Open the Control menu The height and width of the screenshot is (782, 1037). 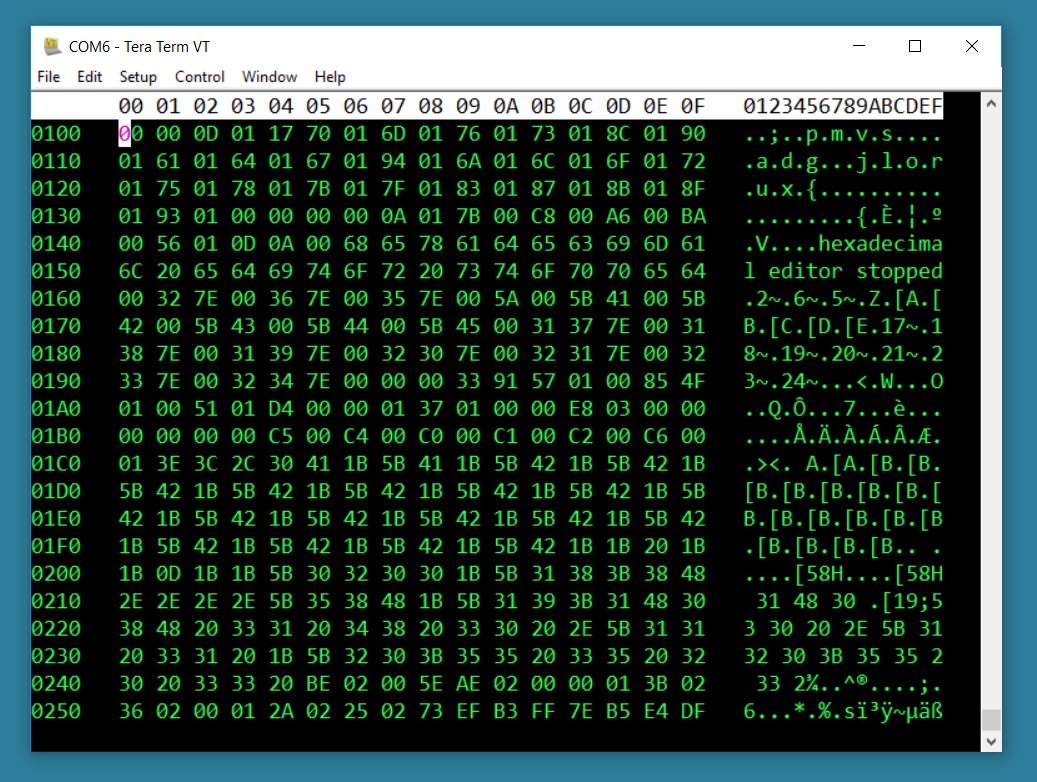point(200,77)
